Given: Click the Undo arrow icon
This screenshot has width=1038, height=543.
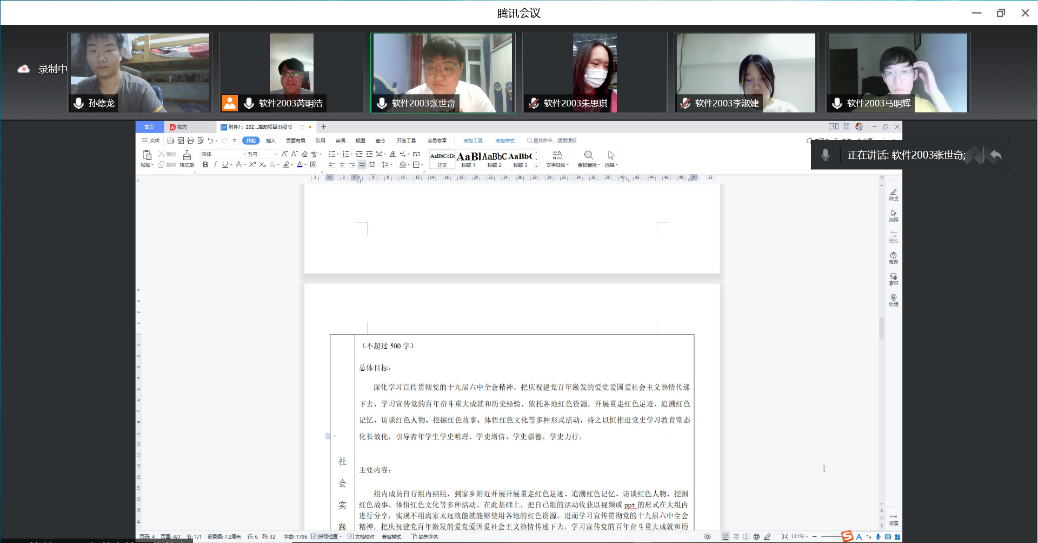Looking at the screenshot, I should click(x=210, y=141).
